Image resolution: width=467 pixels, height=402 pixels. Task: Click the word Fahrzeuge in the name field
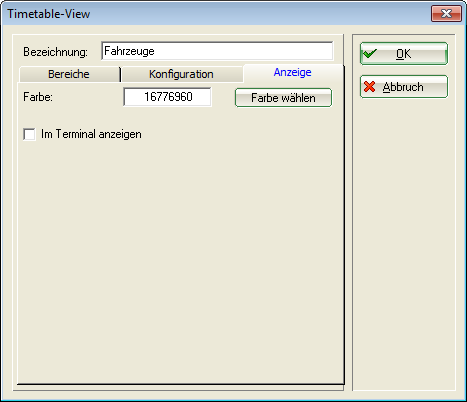(129, 51)
